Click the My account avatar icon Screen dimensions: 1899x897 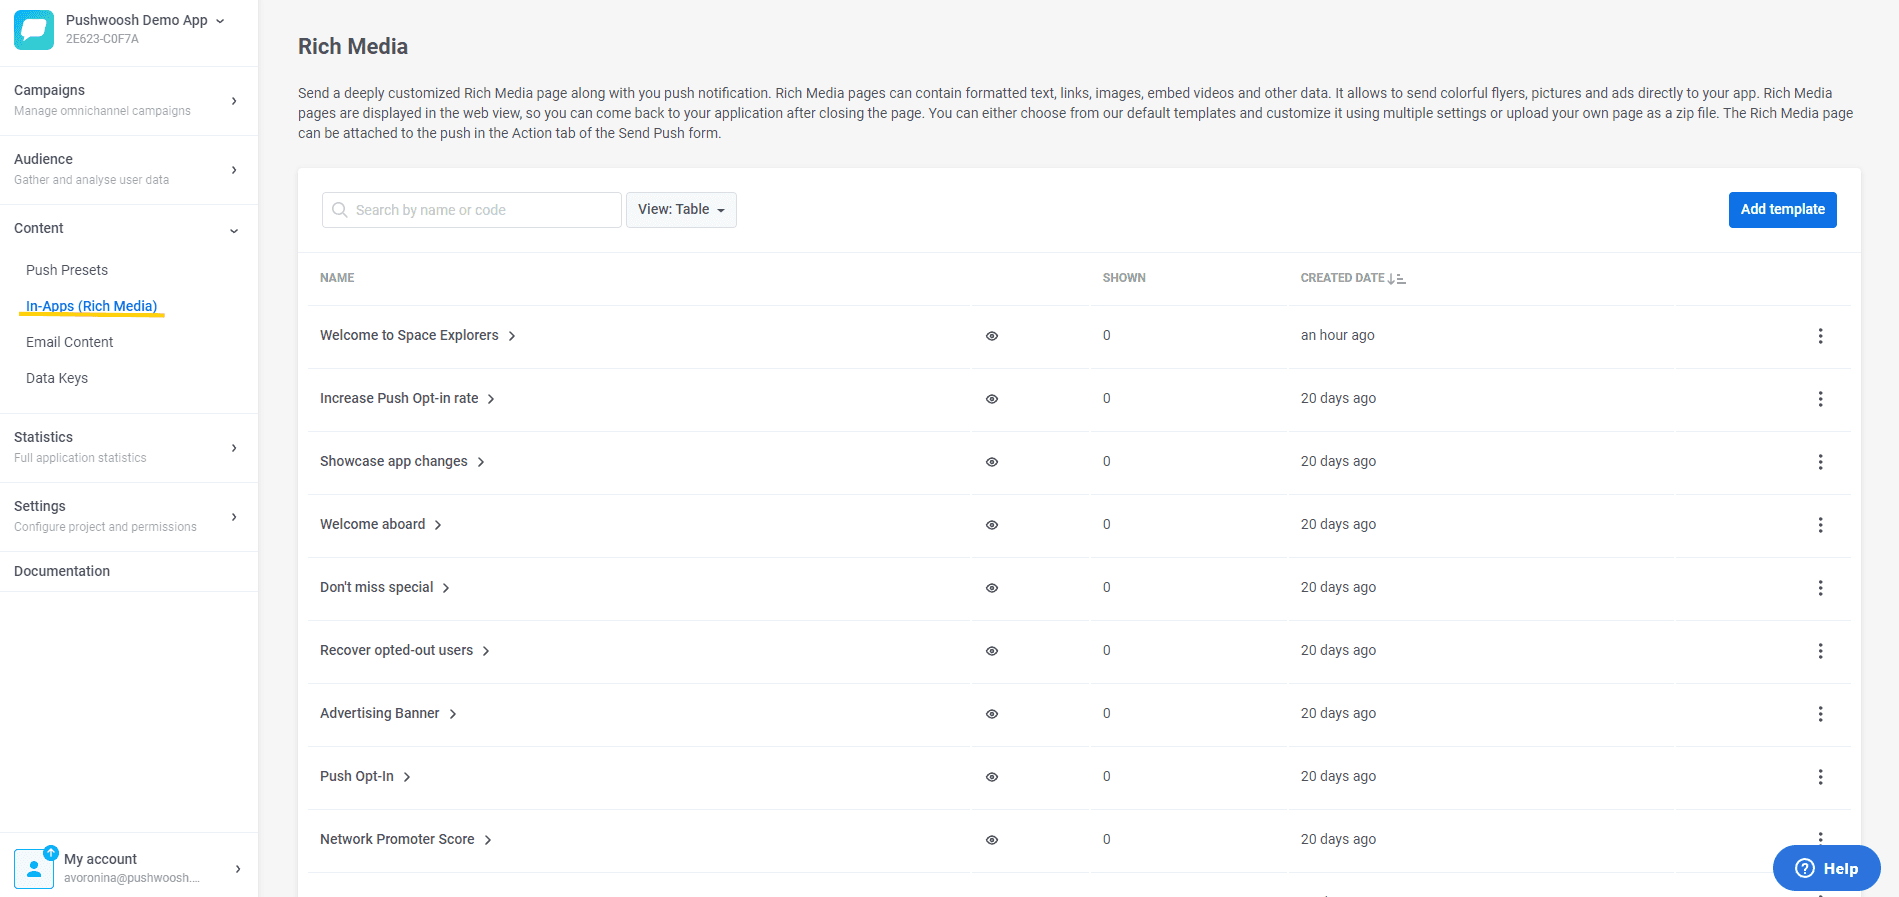click(x=34, y=868)
